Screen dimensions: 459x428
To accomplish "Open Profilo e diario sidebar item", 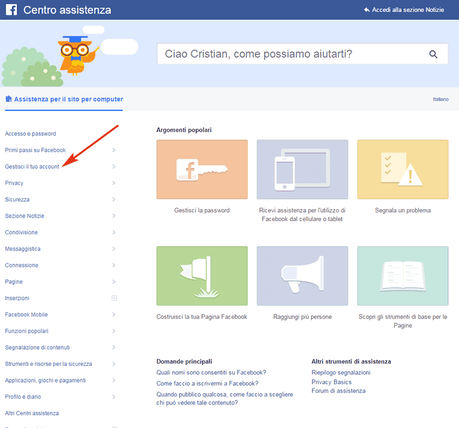I will pos(23,397).
